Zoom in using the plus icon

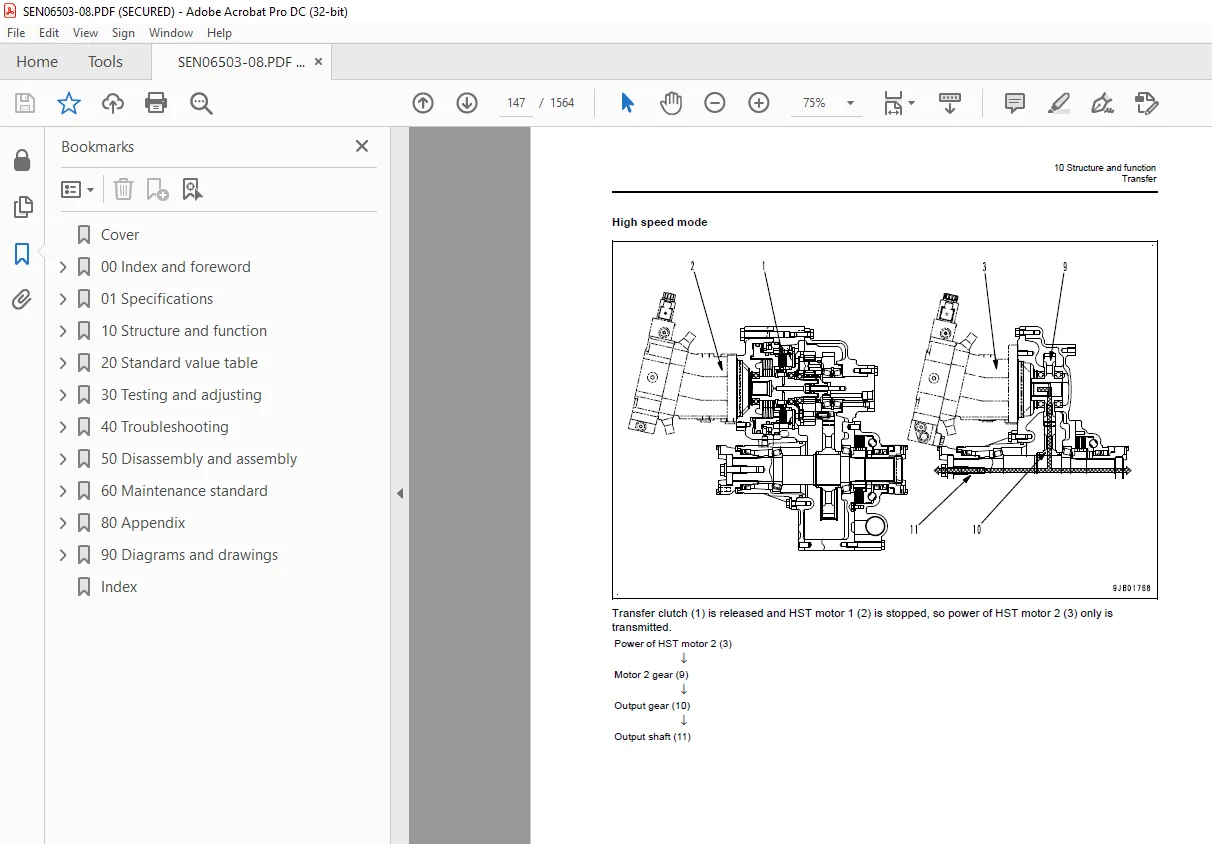click(x=759, y=103)
